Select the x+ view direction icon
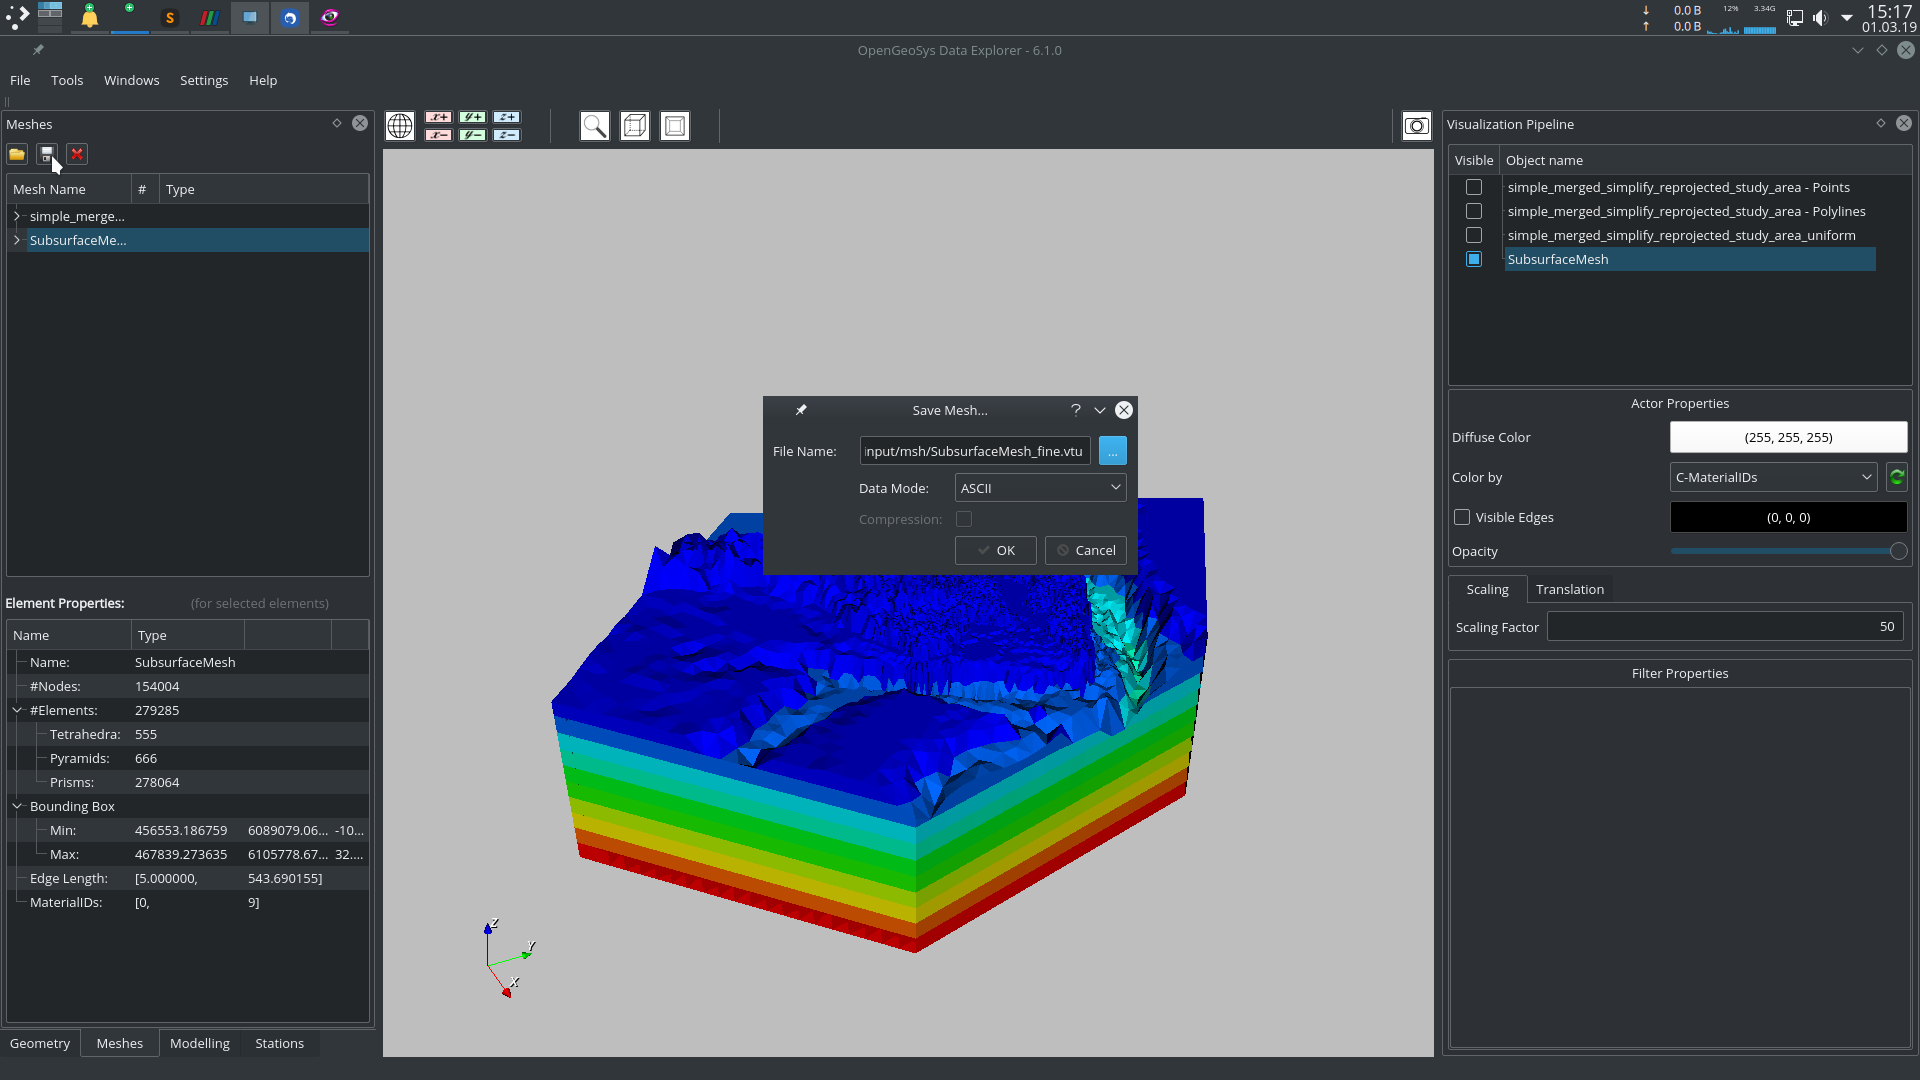 (438, 117)
